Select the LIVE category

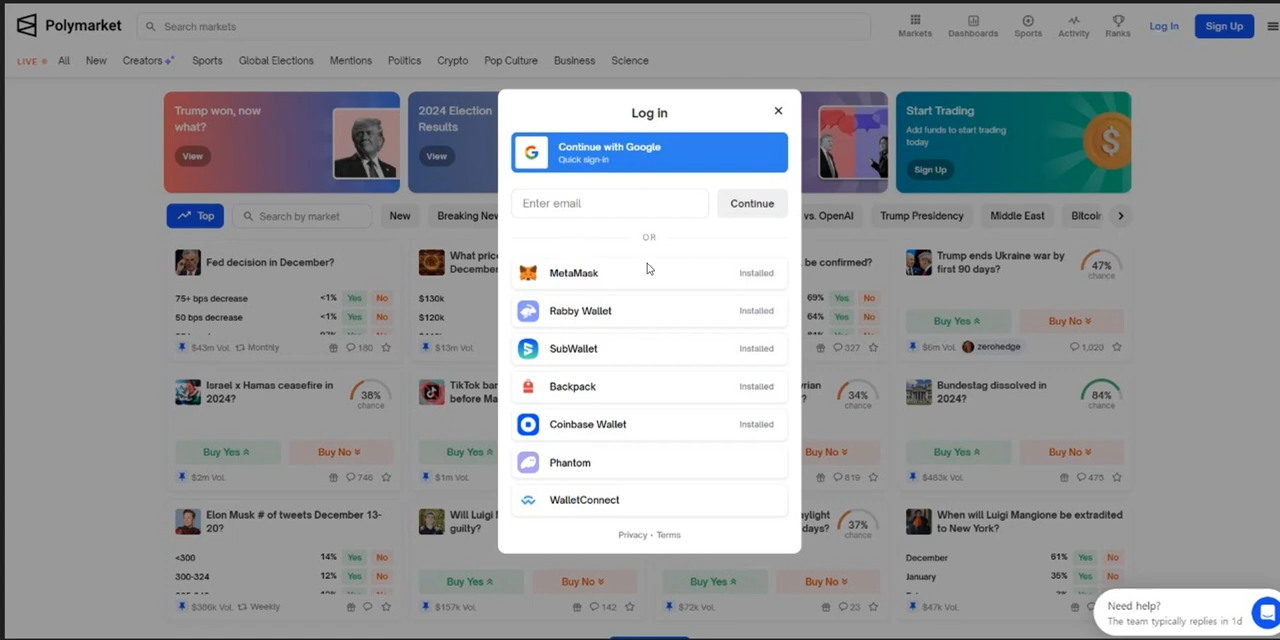click(32, 61)
